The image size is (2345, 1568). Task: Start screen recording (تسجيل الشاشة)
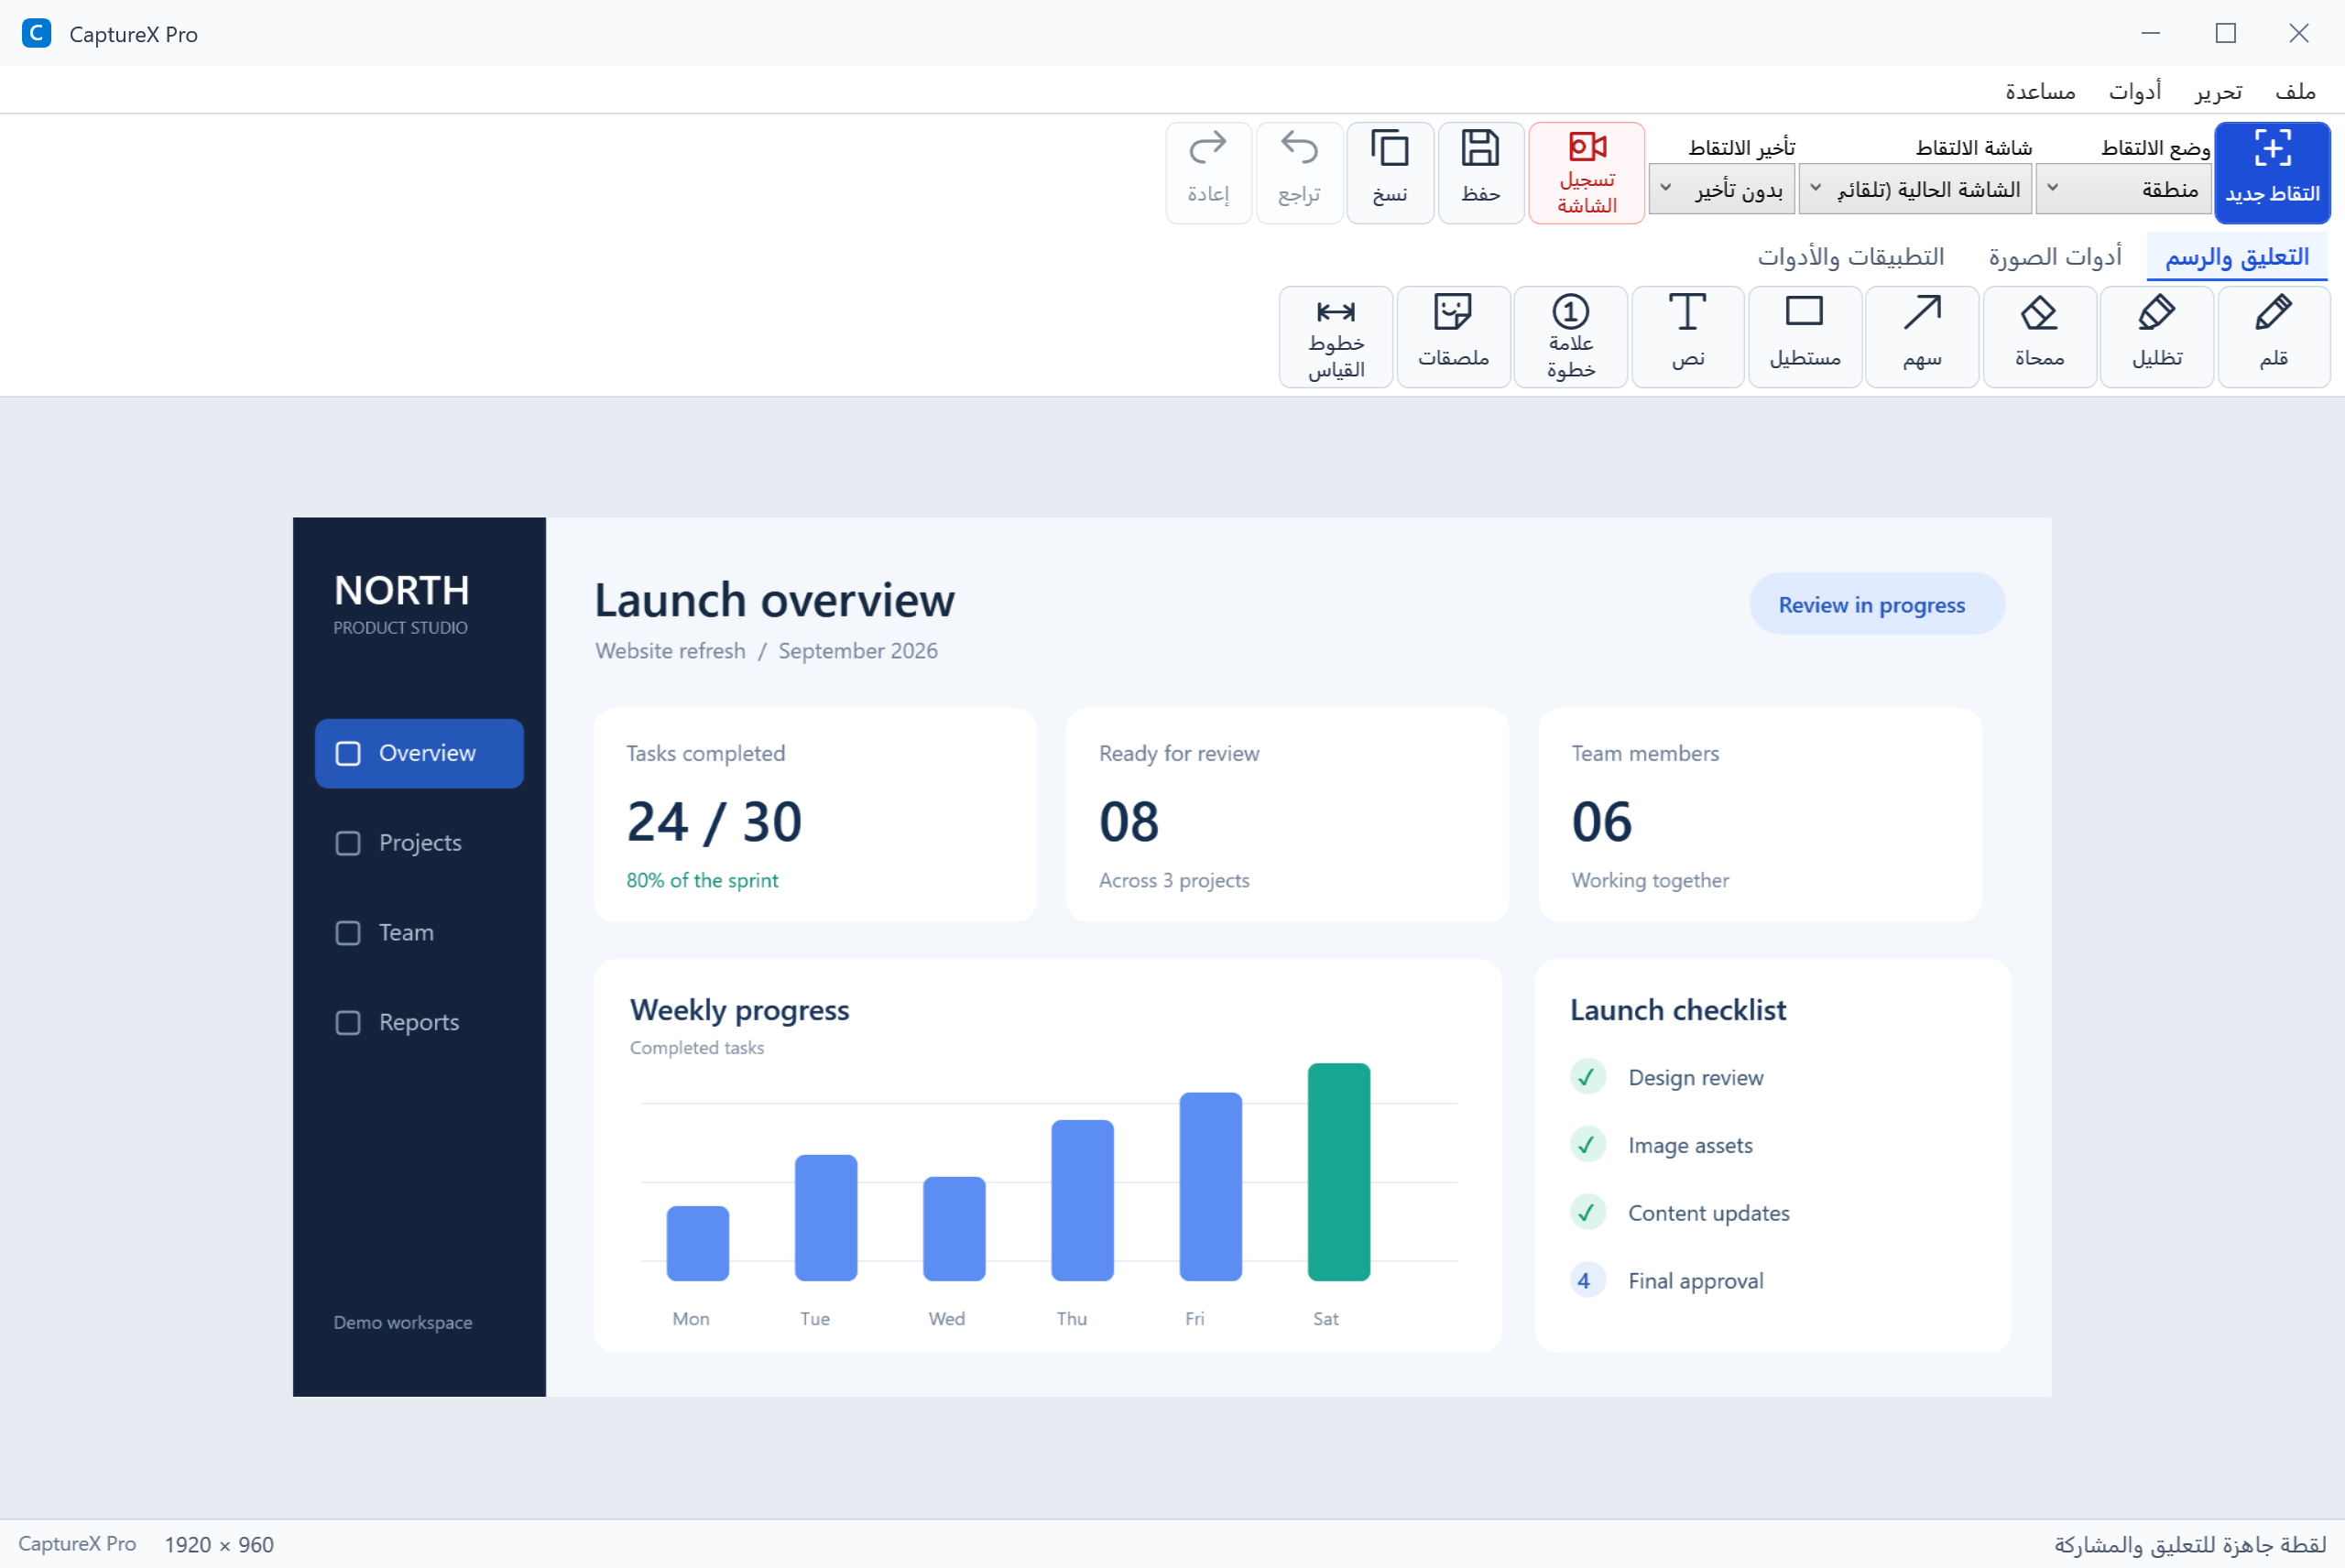tap(1586, 173)
